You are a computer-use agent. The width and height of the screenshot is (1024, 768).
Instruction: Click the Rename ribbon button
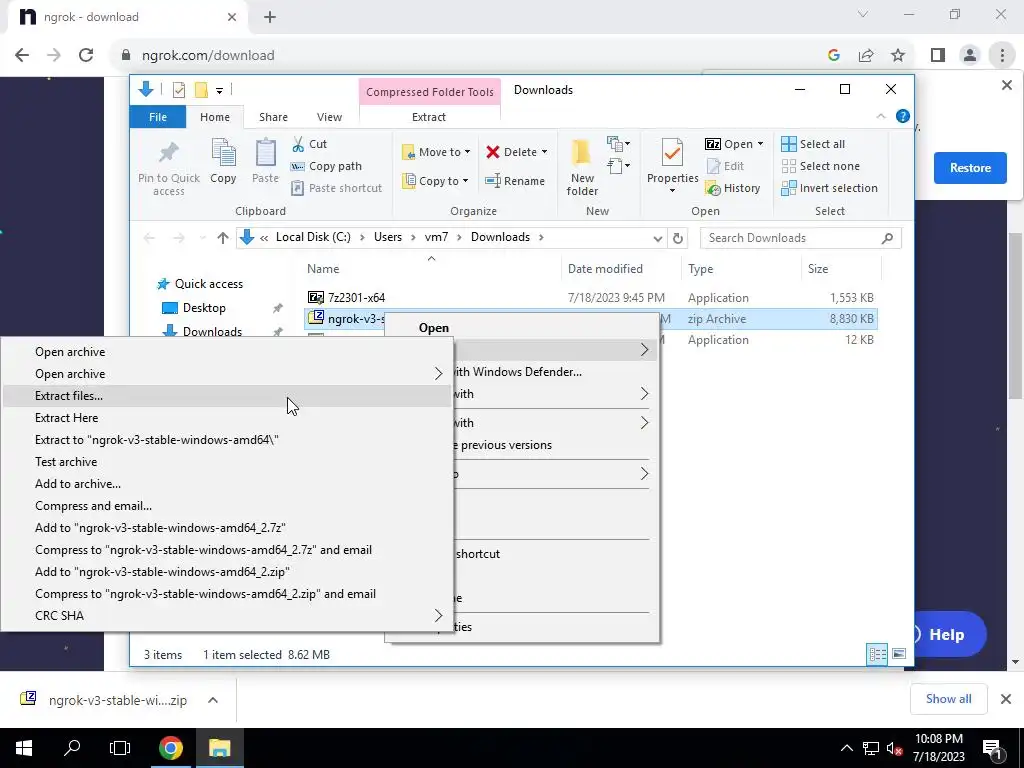515,181
